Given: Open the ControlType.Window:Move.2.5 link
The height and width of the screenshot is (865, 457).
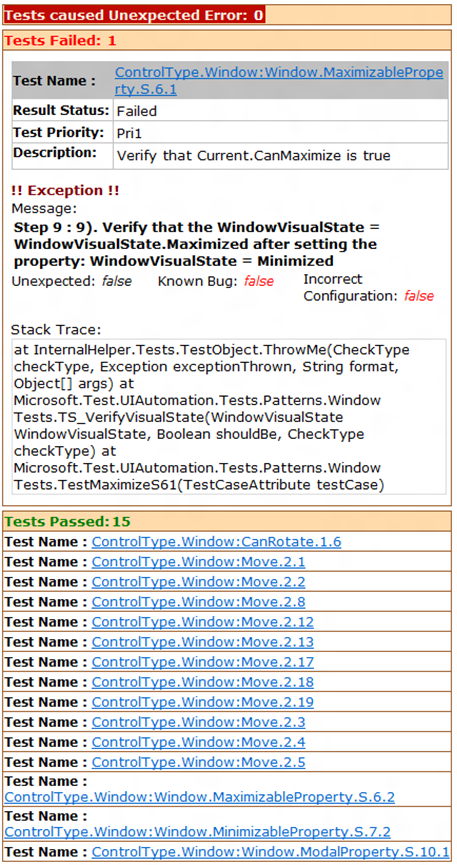Looking at the screenshot, I should 198,762.
